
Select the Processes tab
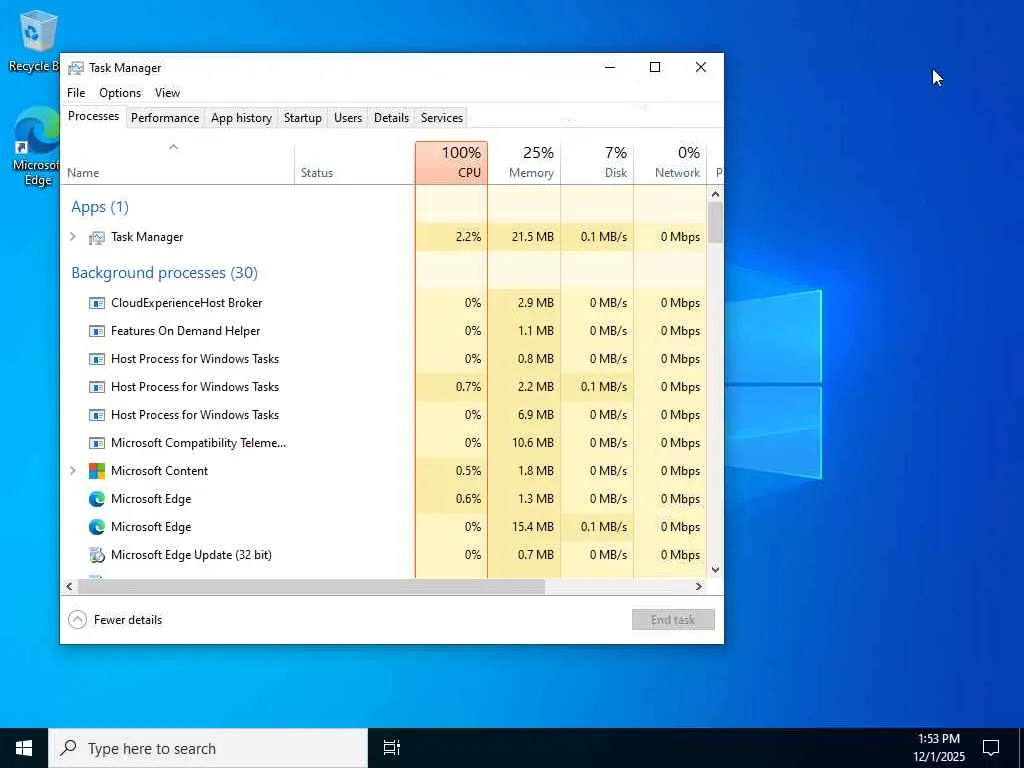pyautogui.click(x=93, y=116)
